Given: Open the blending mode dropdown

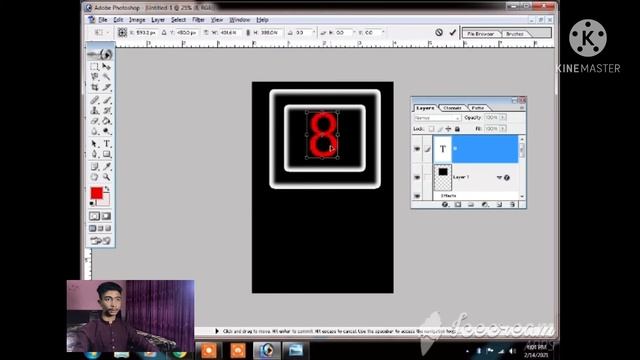Looking at the screenshot, I should point(437,118).
